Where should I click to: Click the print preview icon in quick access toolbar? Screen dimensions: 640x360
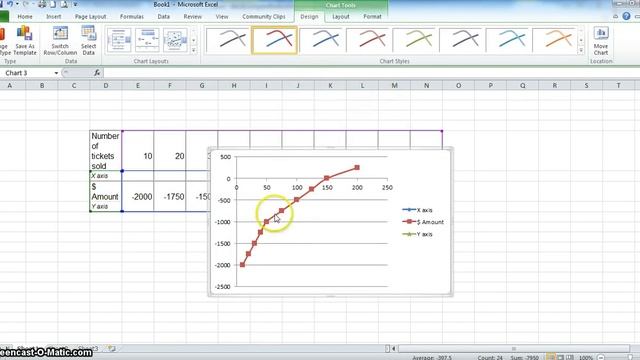[x=64, y=4]
